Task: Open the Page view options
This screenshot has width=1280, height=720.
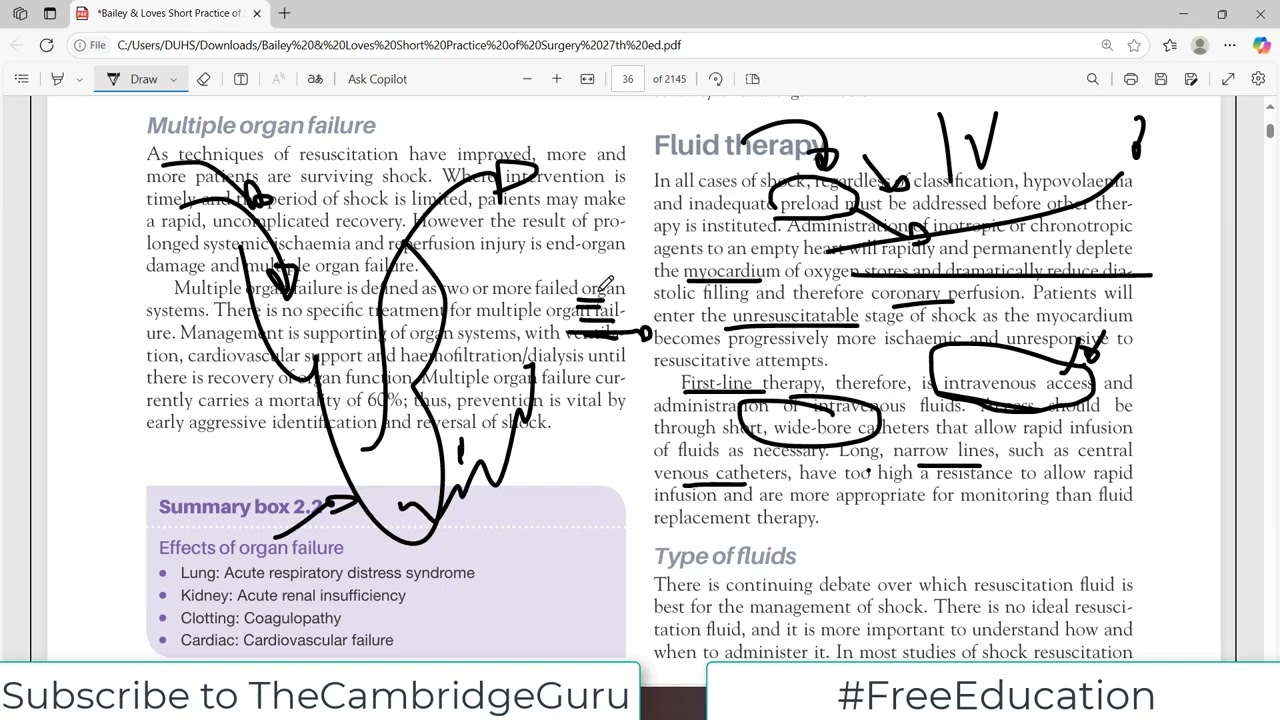Action: click(753, 79)
